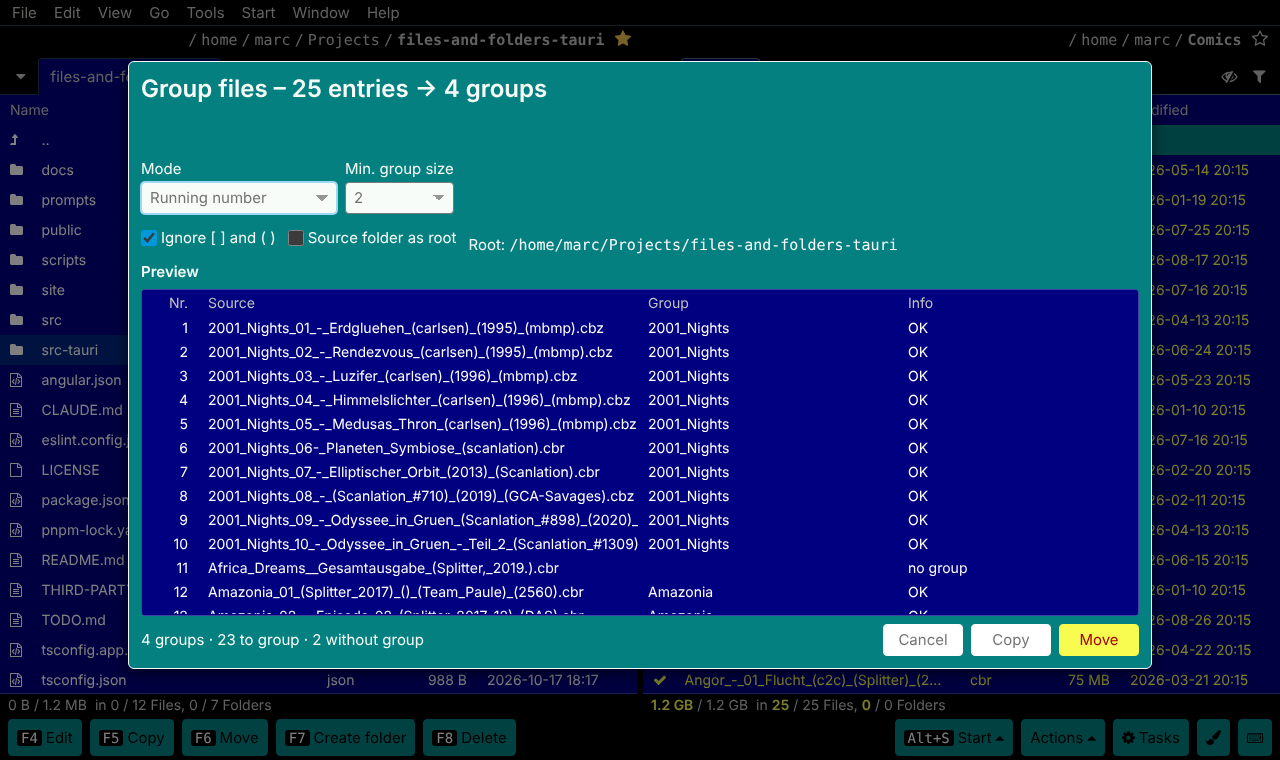
Task: Open the File menu
Action: pyautogui.click(x=24, y=13)
